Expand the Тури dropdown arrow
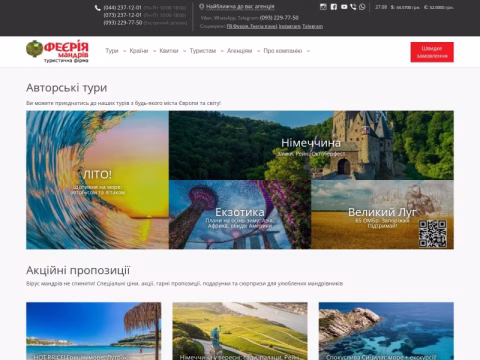Viewport: 480px width, 360px height. (124, 51)
